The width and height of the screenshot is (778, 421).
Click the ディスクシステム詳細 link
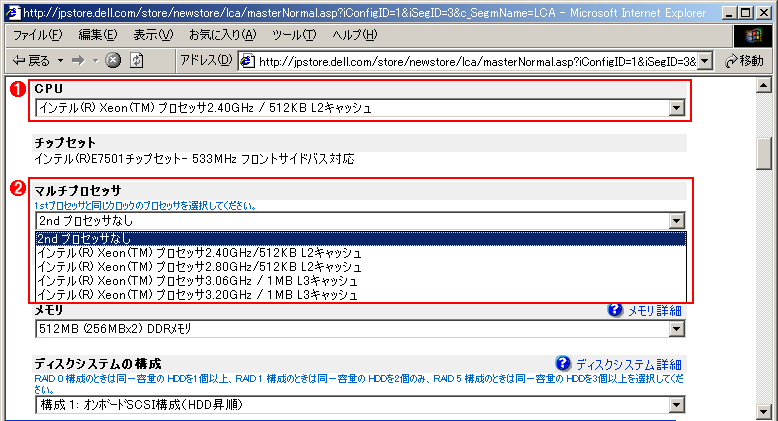point(629,364)
